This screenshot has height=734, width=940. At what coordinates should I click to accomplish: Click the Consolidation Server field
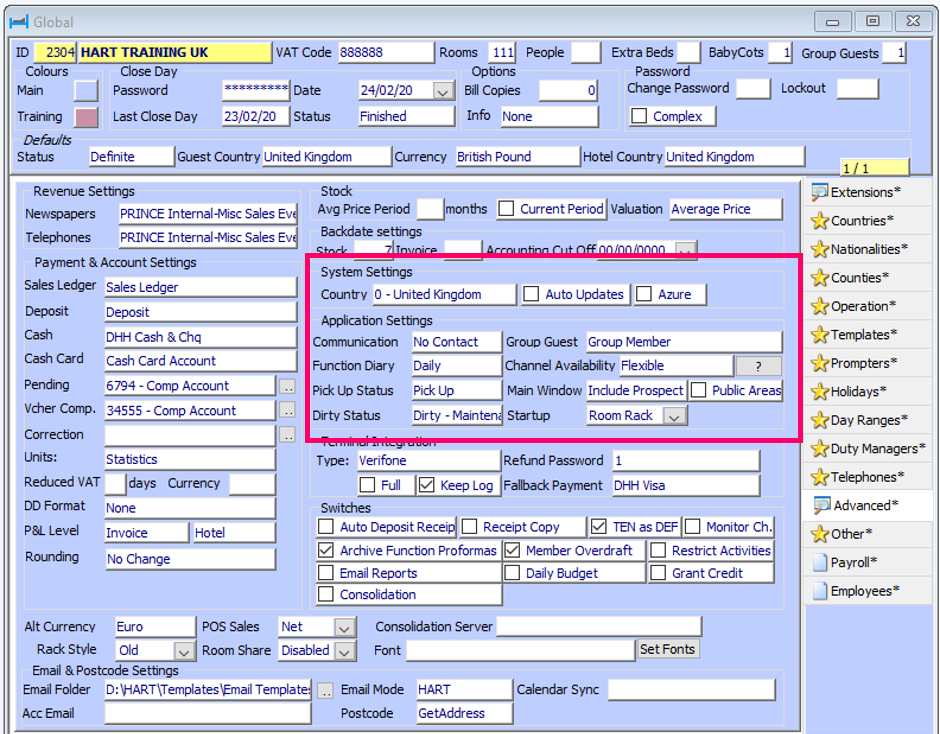[x=599, y=627]
